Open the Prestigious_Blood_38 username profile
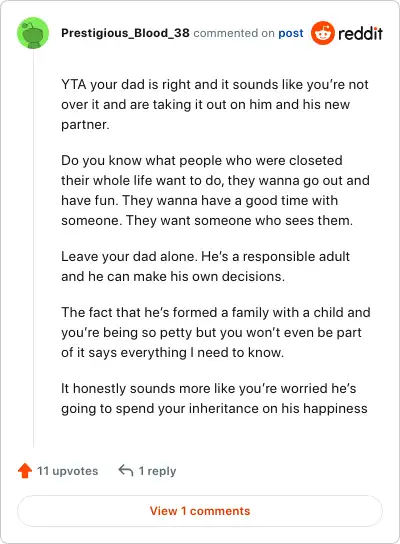This screenshot has height=544, width=400. pyautogui.click(x=125, y=33)
